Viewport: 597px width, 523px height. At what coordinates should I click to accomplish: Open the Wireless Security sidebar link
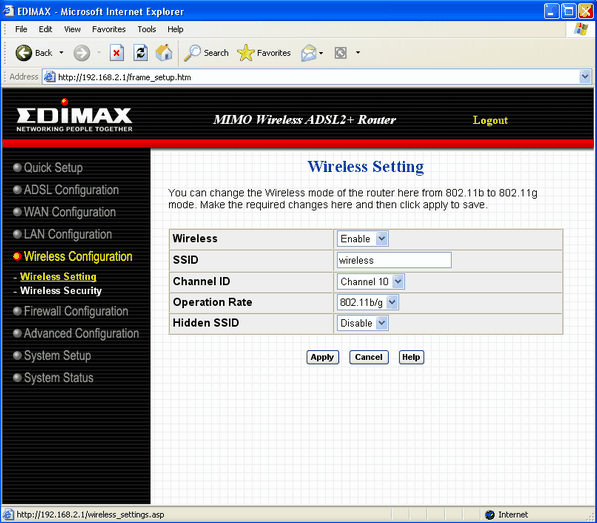61,291
